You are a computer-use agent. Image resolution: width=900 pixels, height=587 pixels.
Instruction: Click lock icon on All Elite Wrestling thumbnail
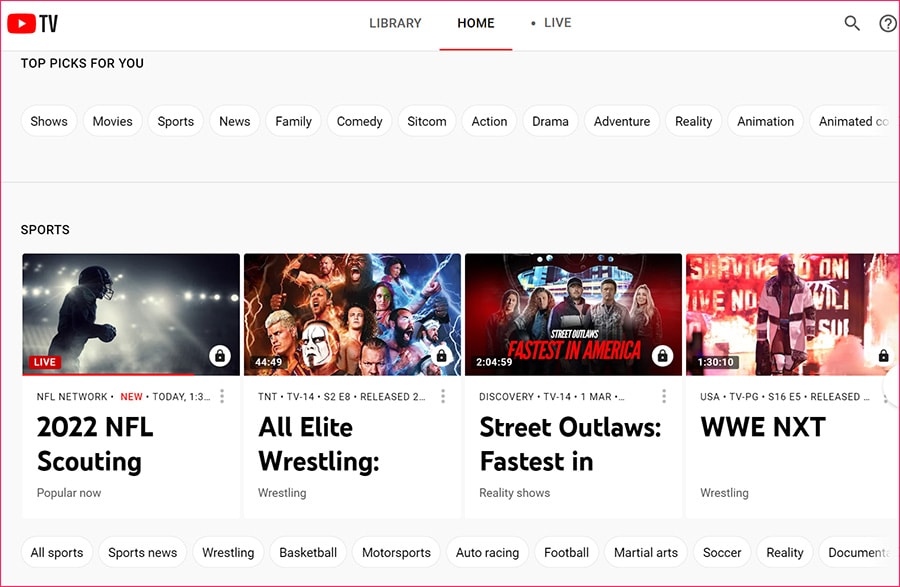tap(441, 356)
